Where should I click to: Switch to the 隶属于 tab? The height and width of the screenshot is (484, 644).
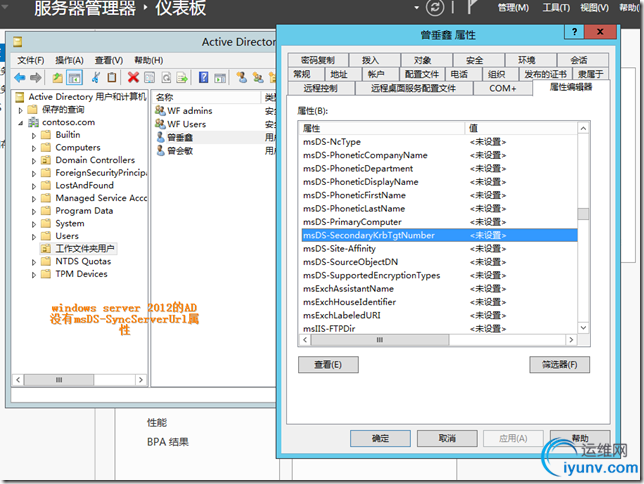click(x=591, y=74)
